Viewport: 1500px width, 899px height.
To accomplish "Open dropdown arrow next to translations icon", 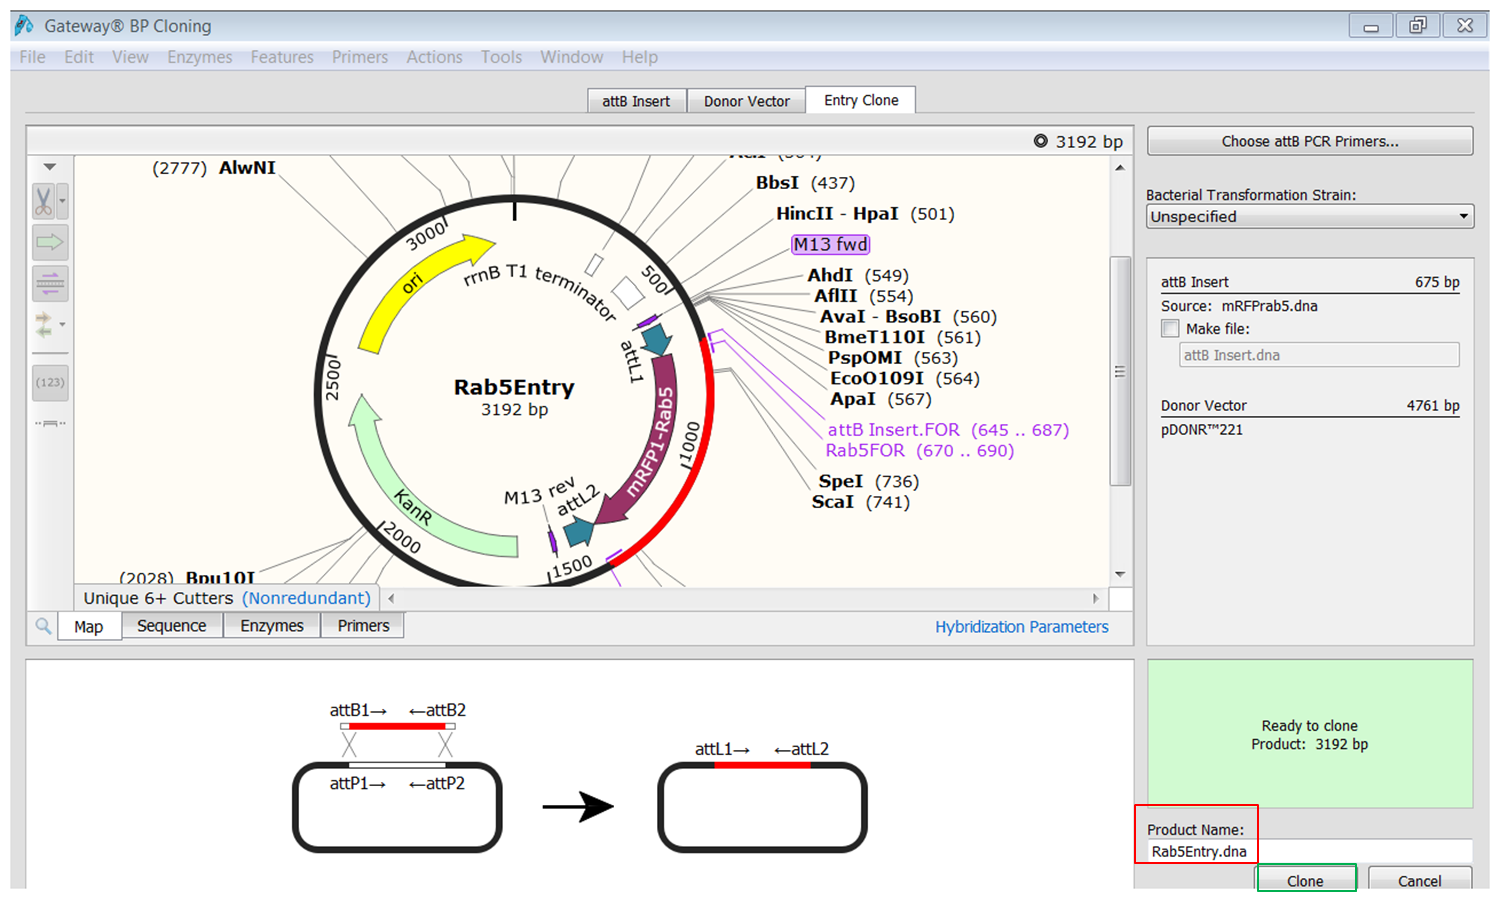I will [63, 324].
